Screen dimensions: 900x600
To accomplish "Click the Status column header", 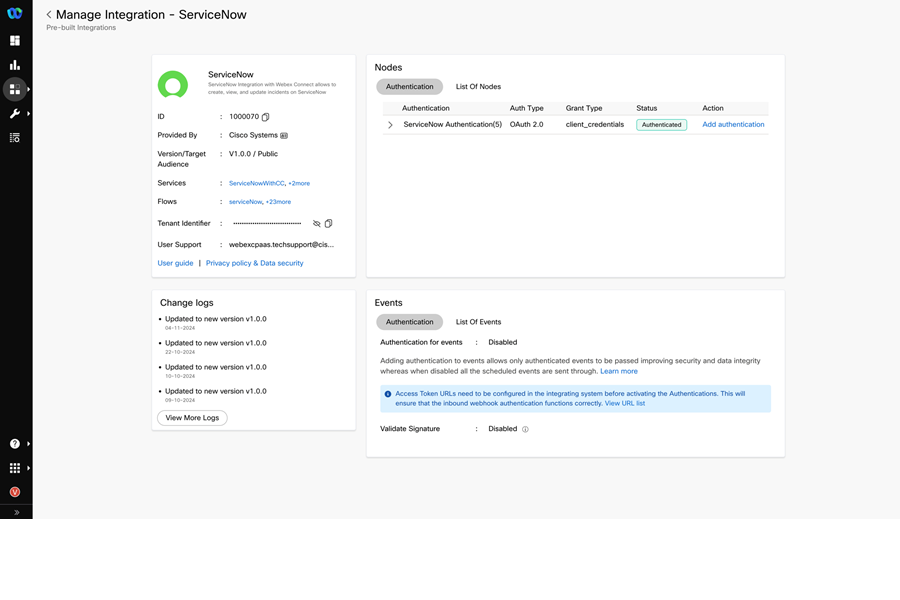I will [x=646, y=108].
